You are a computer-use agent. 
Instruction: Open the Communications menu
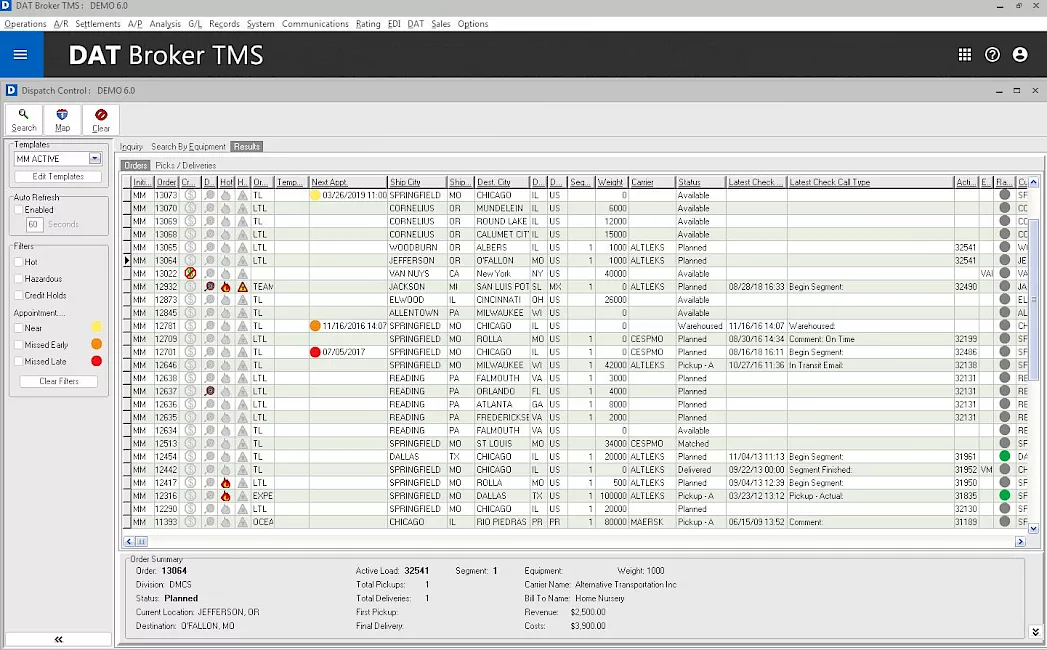tap(315, 24)
